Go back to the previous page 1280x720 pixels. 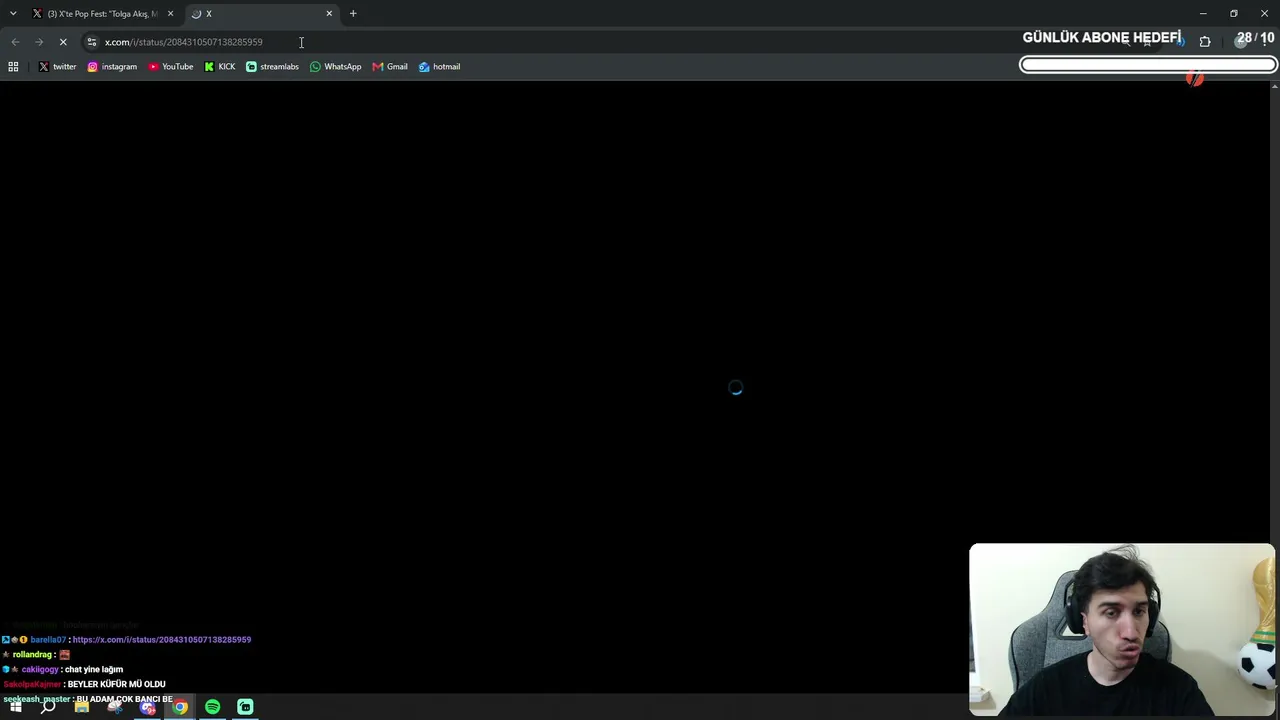[15, 42]
